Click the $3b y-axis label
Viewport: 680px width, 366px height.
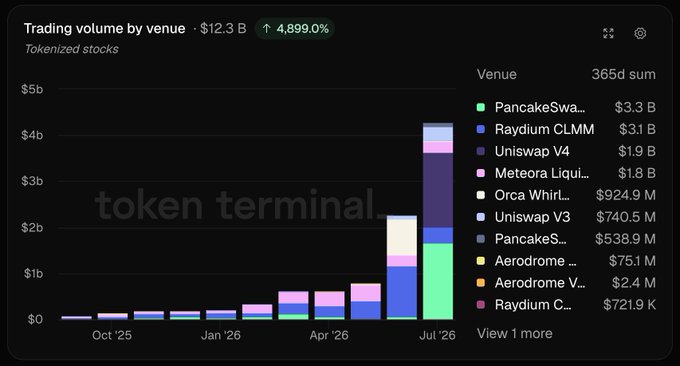pyautogui.click(x=32, y=181)
